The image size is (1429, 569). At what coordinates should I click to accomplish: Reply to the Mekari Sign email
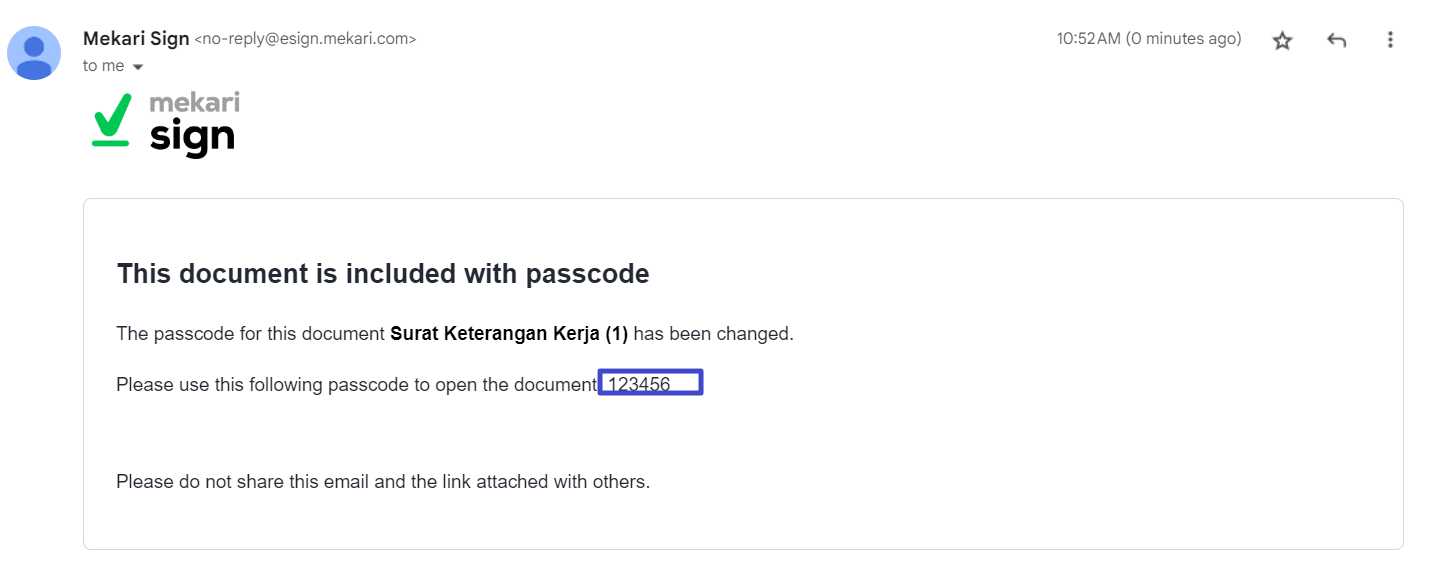pyautogui.click(x=1336, y=40)
